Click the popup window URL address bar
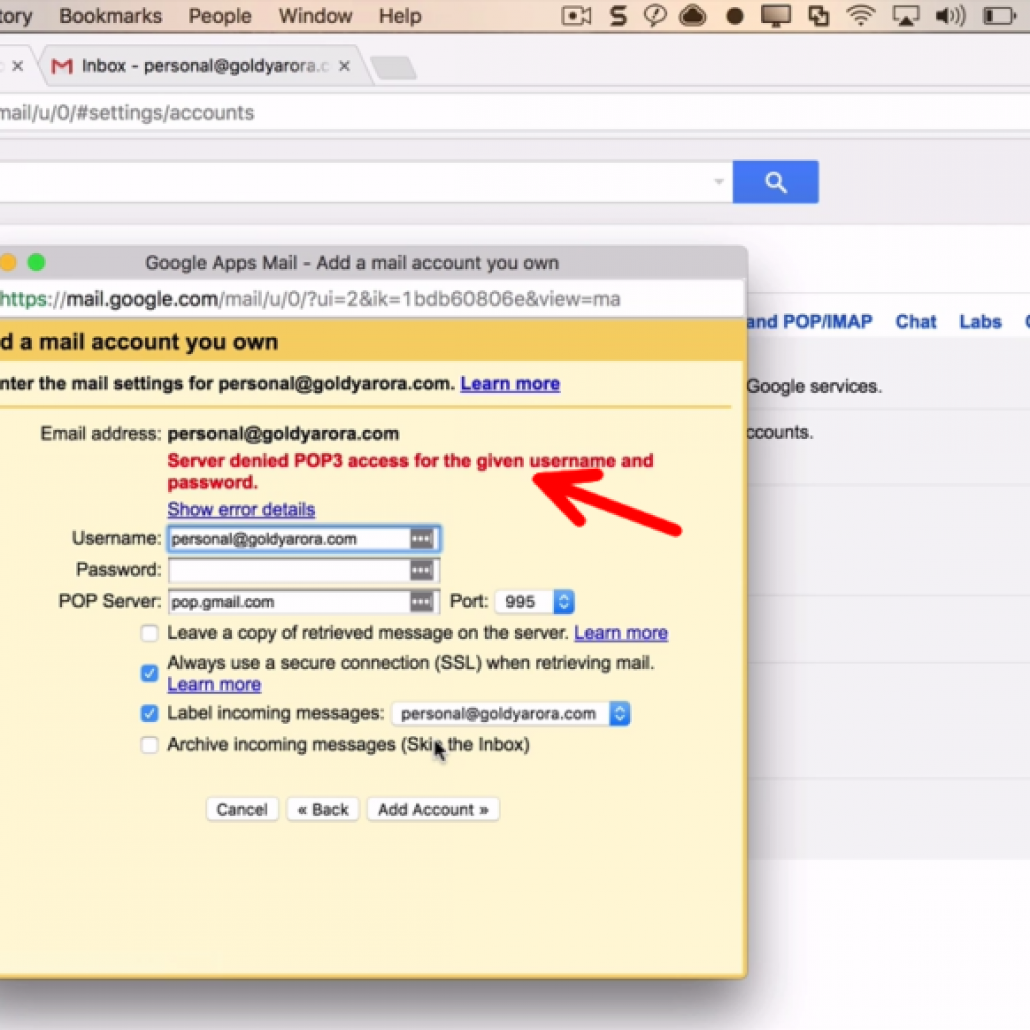The image size is (1030, 1030). (372, 300)
